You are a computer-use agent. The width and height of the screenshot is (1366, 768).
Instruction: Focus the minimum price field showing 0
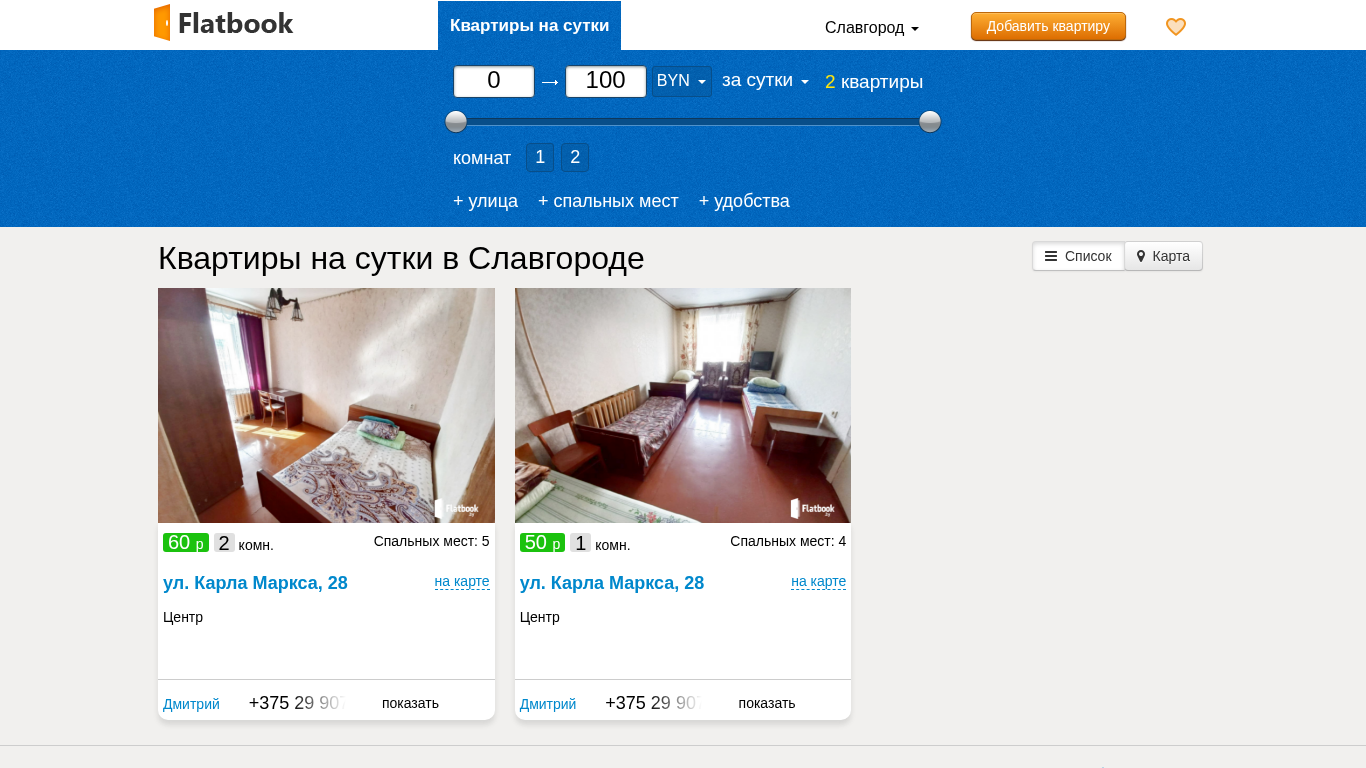click(494, 81)
